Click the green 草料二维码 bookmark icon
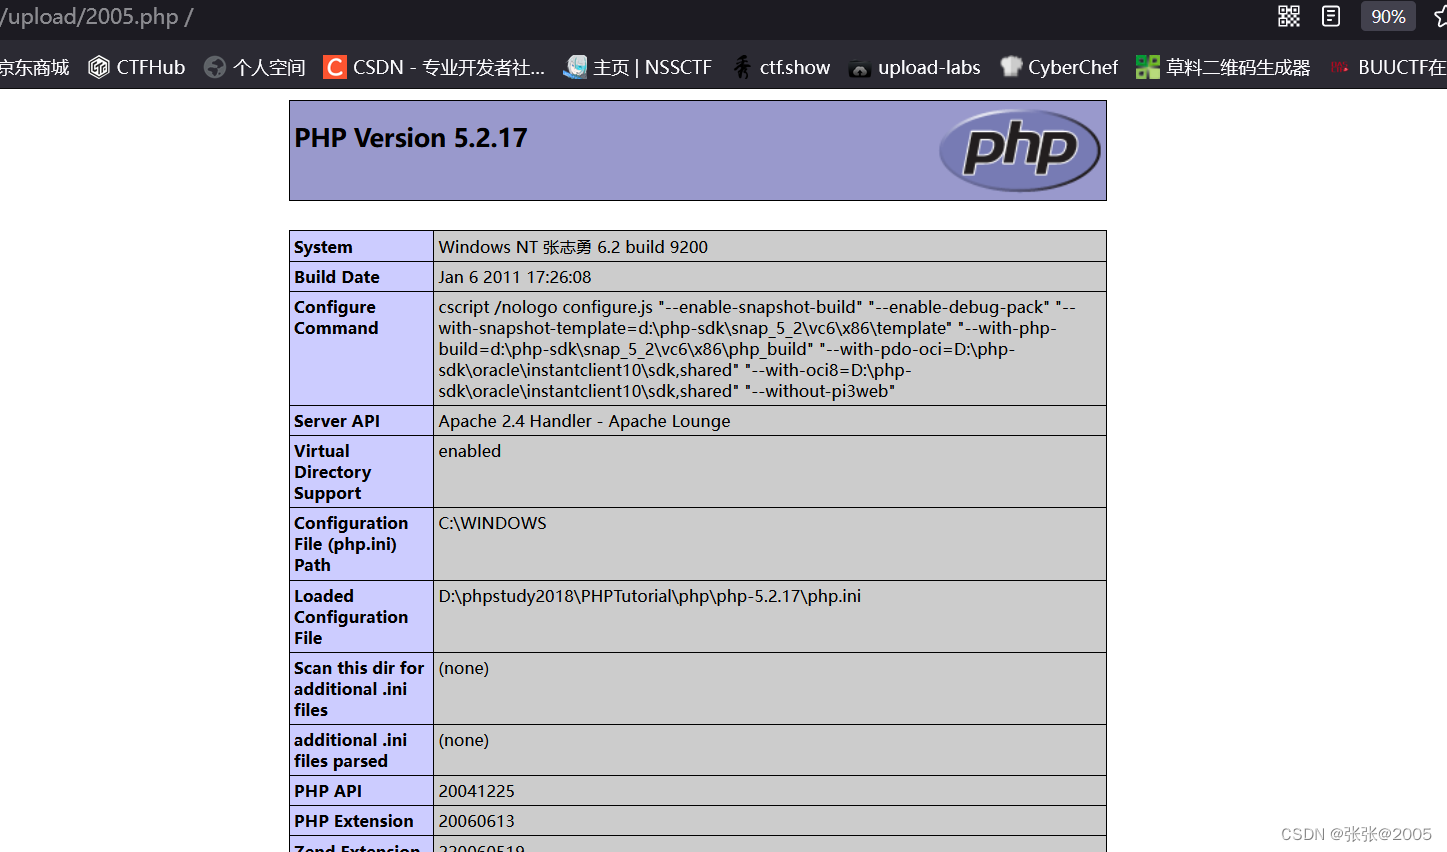Viewport: 1447px width, 852px height. click(x=1148, y=67)
